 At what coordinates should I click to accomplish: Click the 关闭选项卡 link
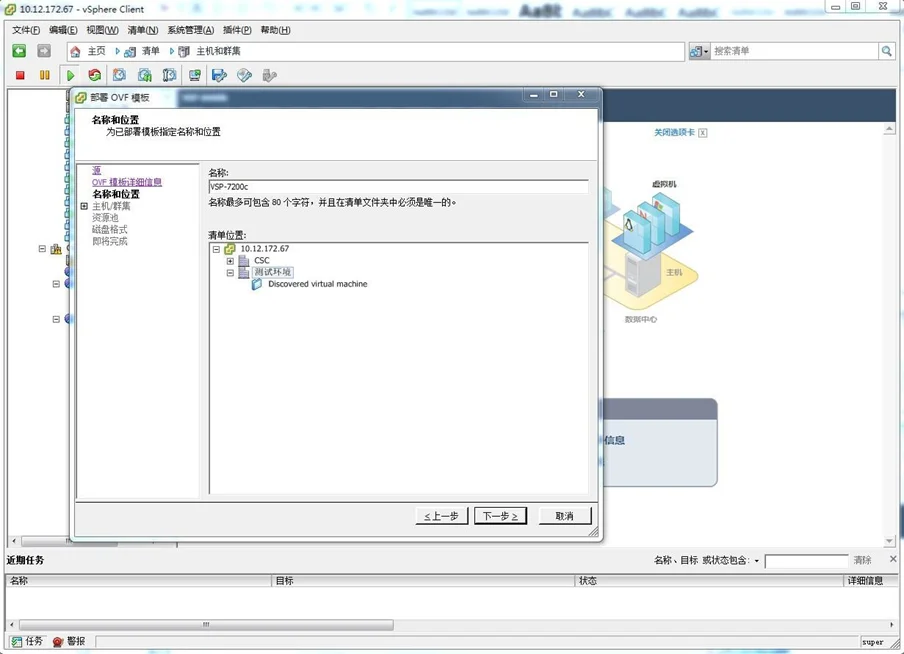pos(674,133)
